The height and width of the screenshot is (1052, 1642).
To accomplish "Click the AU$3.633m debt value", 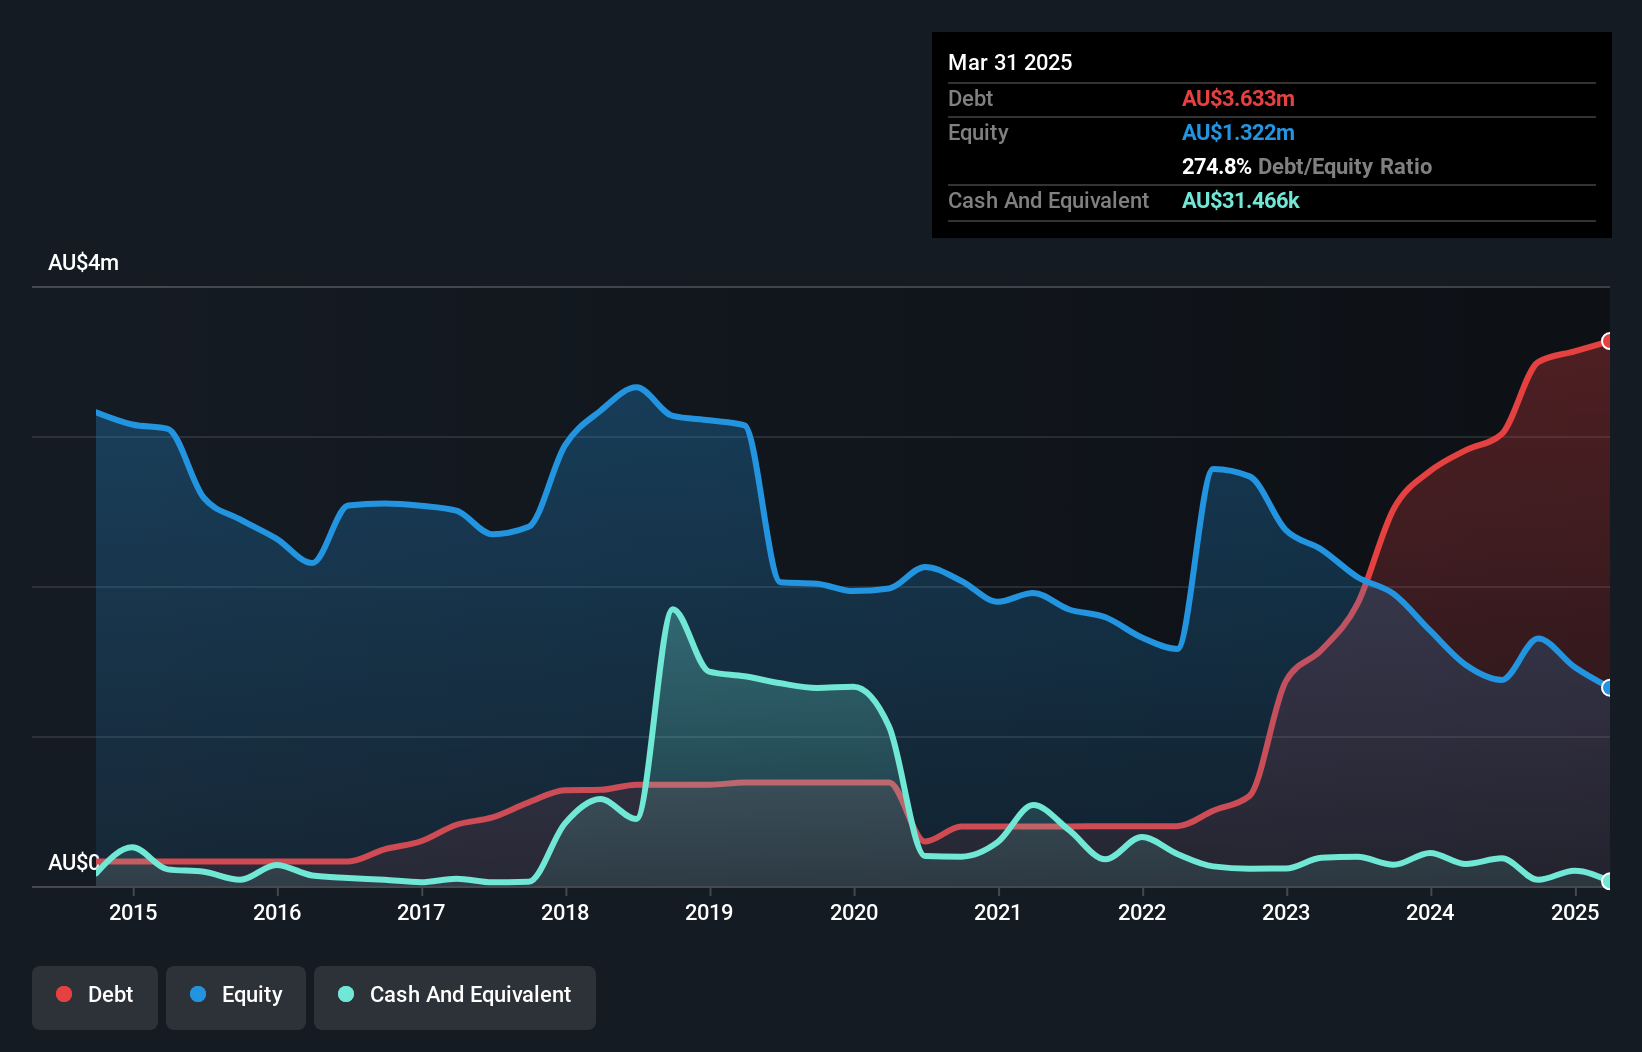I will pos(1238,98).
